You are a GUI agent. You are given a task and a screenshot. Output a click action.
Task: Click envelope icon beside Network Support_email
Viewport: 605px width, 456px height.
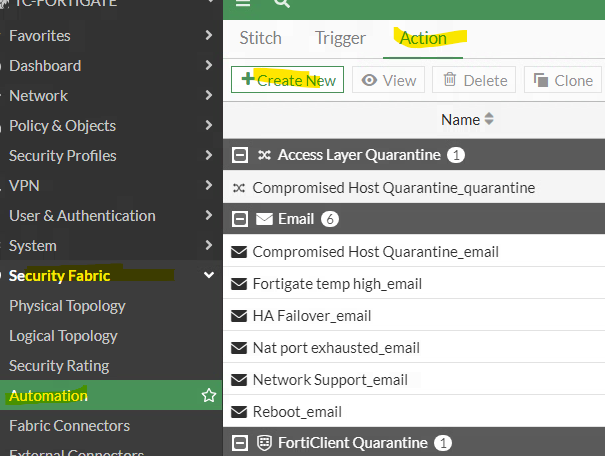239,380
